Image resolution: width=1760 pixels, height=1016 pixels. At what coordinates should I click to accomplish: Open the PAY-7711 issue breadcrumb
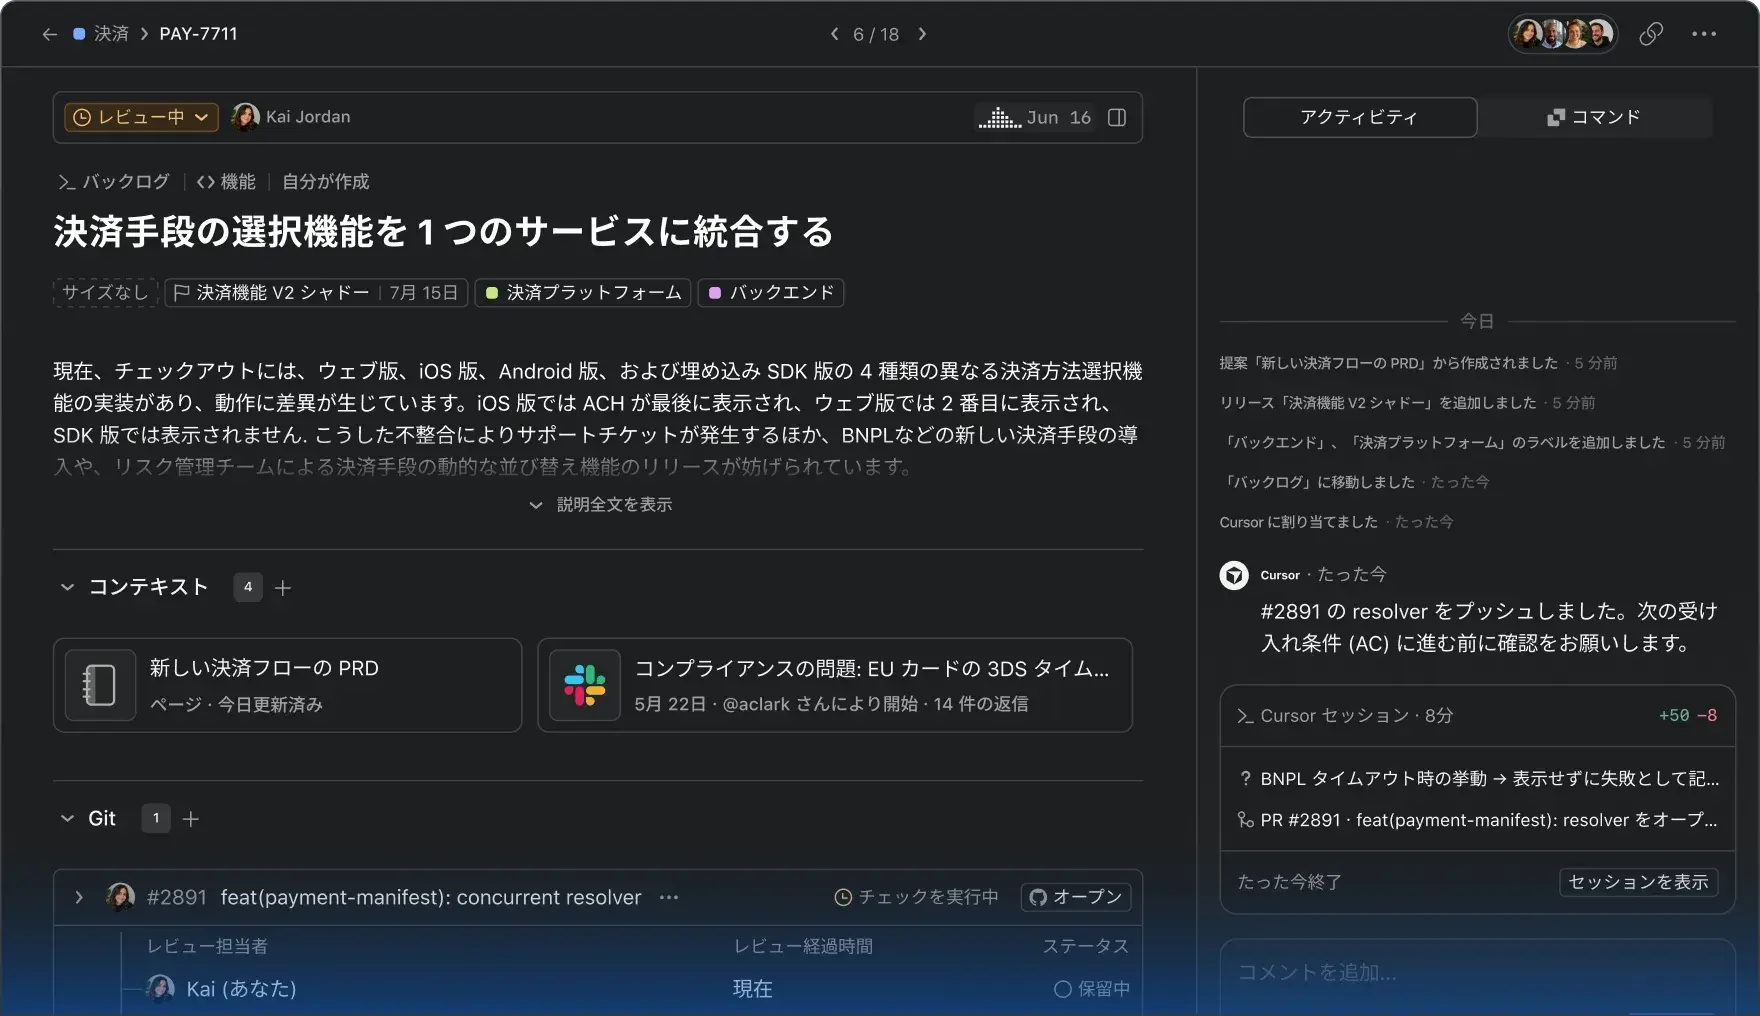(x=198, y=34)
